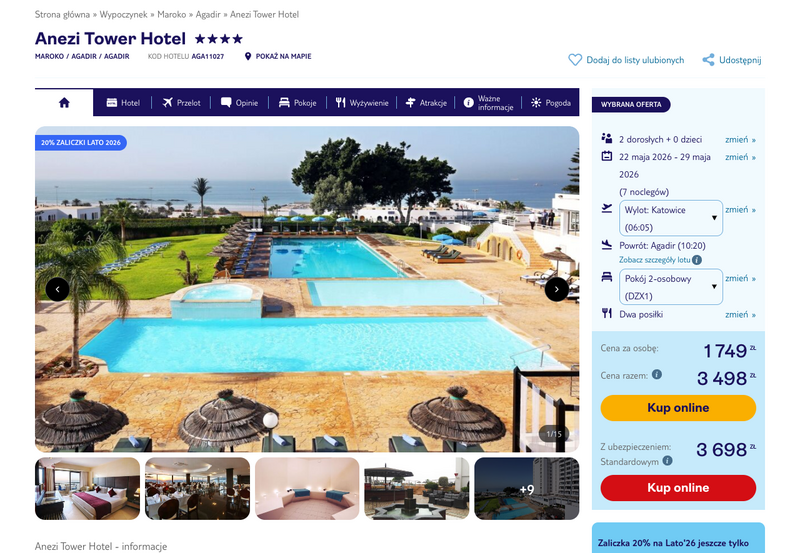Click info icon beside Cena razem

(657, 374)
